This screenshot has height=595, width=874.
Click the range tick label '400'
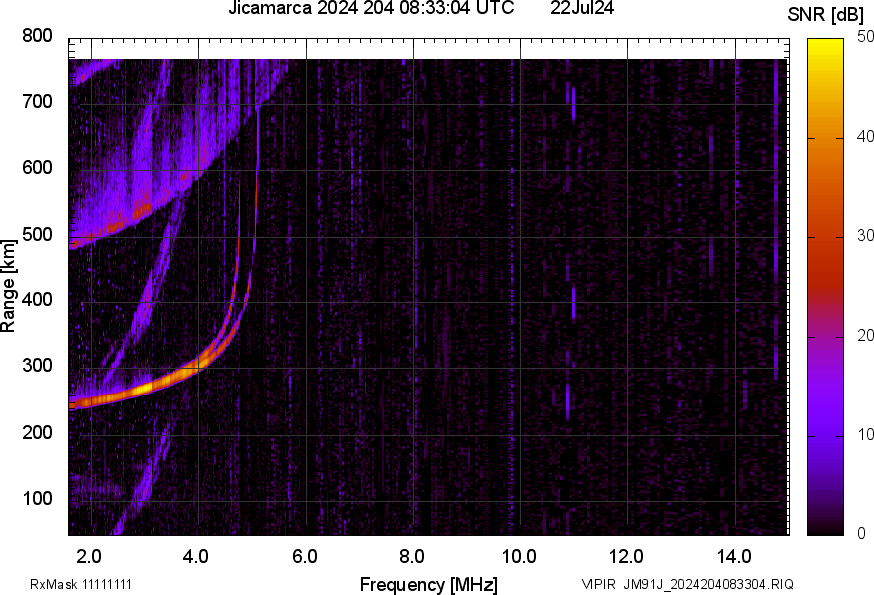pos(37,299)
